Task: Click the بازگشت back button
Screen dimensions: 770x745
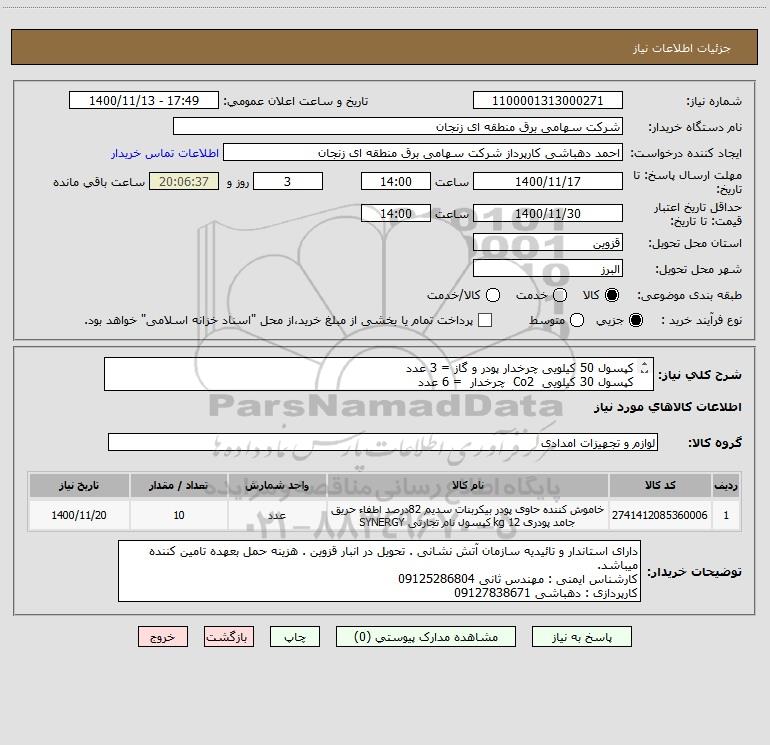Action: point(229,637)
